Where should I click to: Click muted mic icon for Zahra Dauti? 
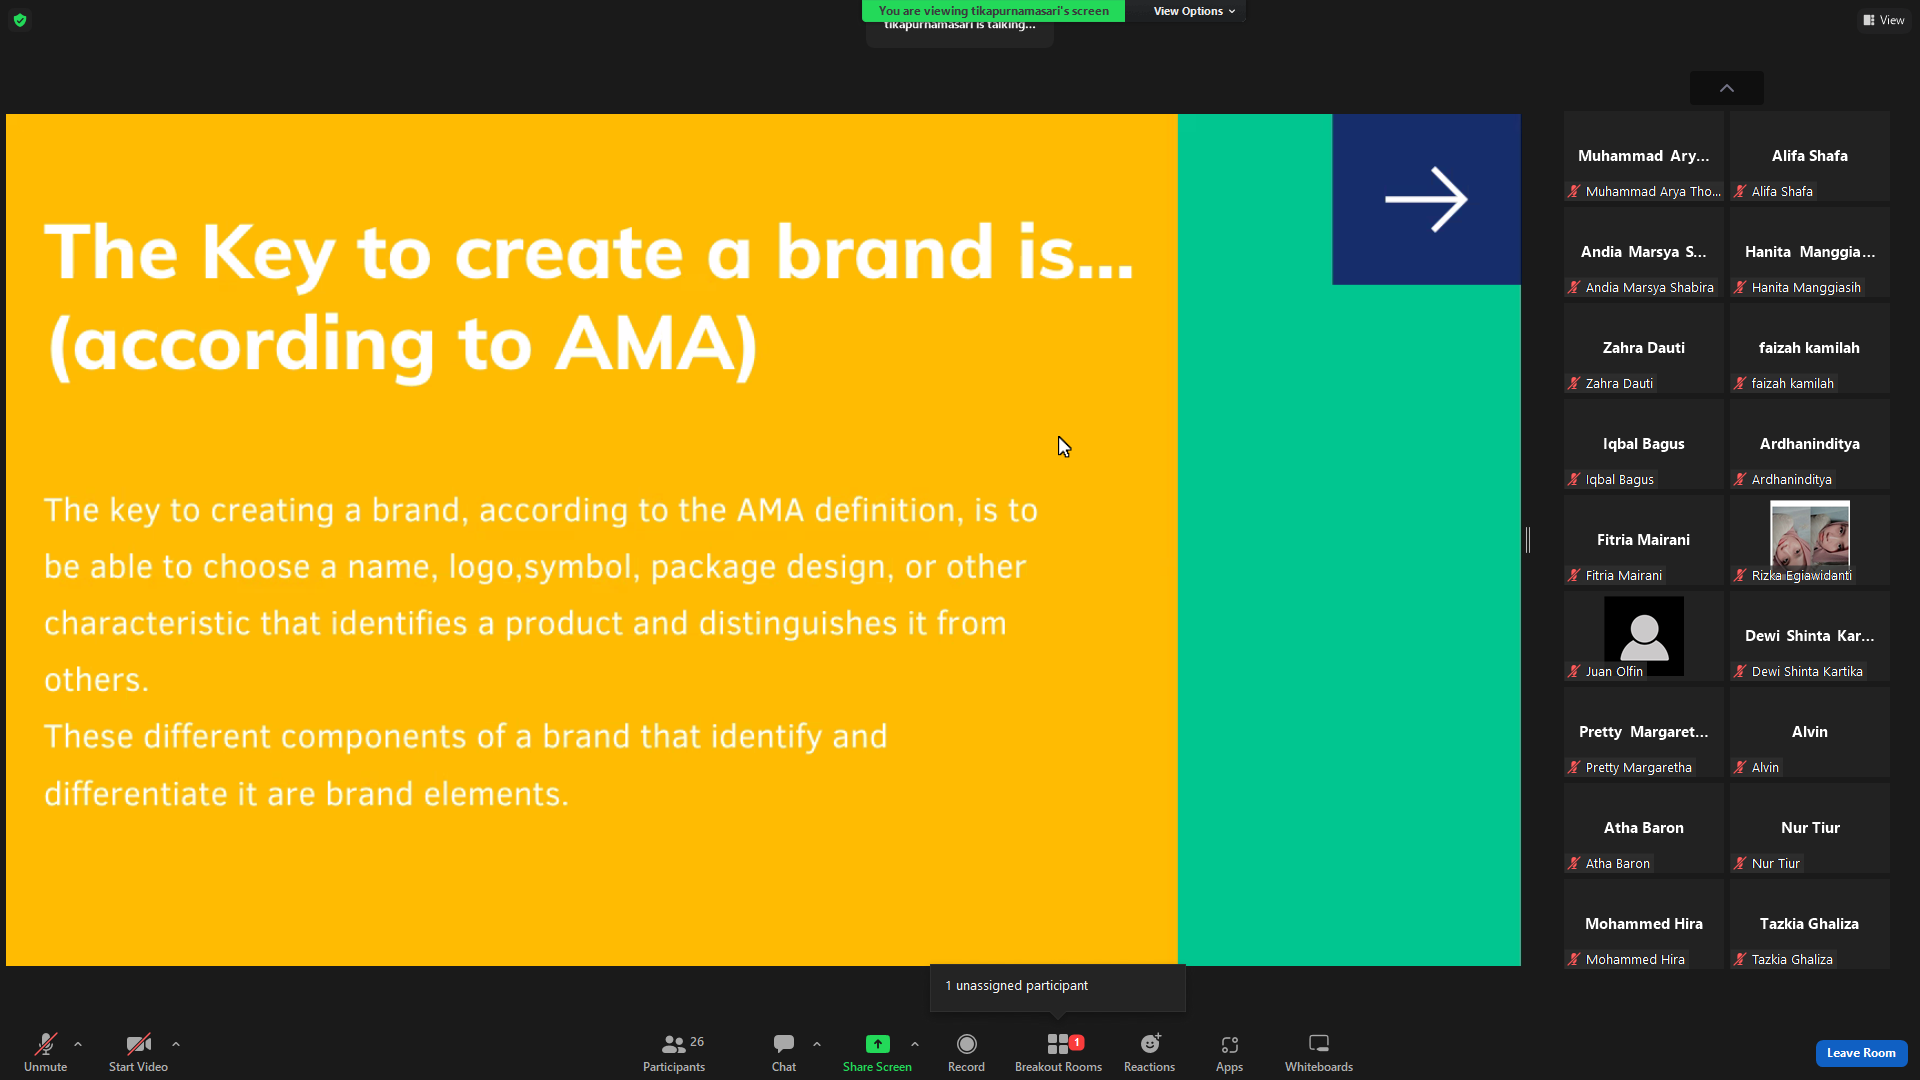(x=1574, y=383)
